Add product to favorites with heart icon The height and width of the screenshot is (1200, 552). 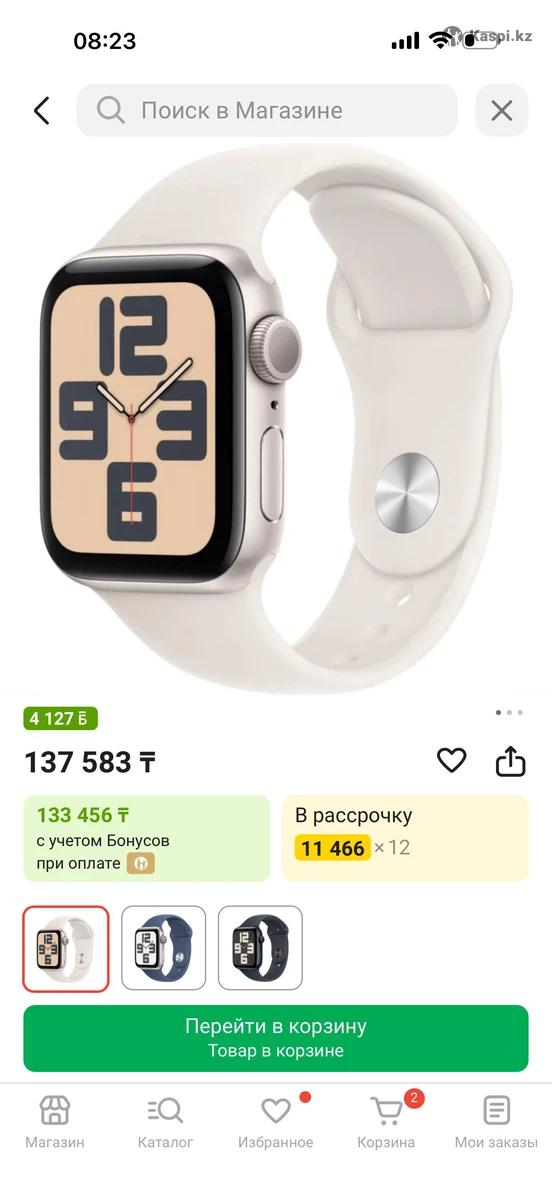(452, 761)
